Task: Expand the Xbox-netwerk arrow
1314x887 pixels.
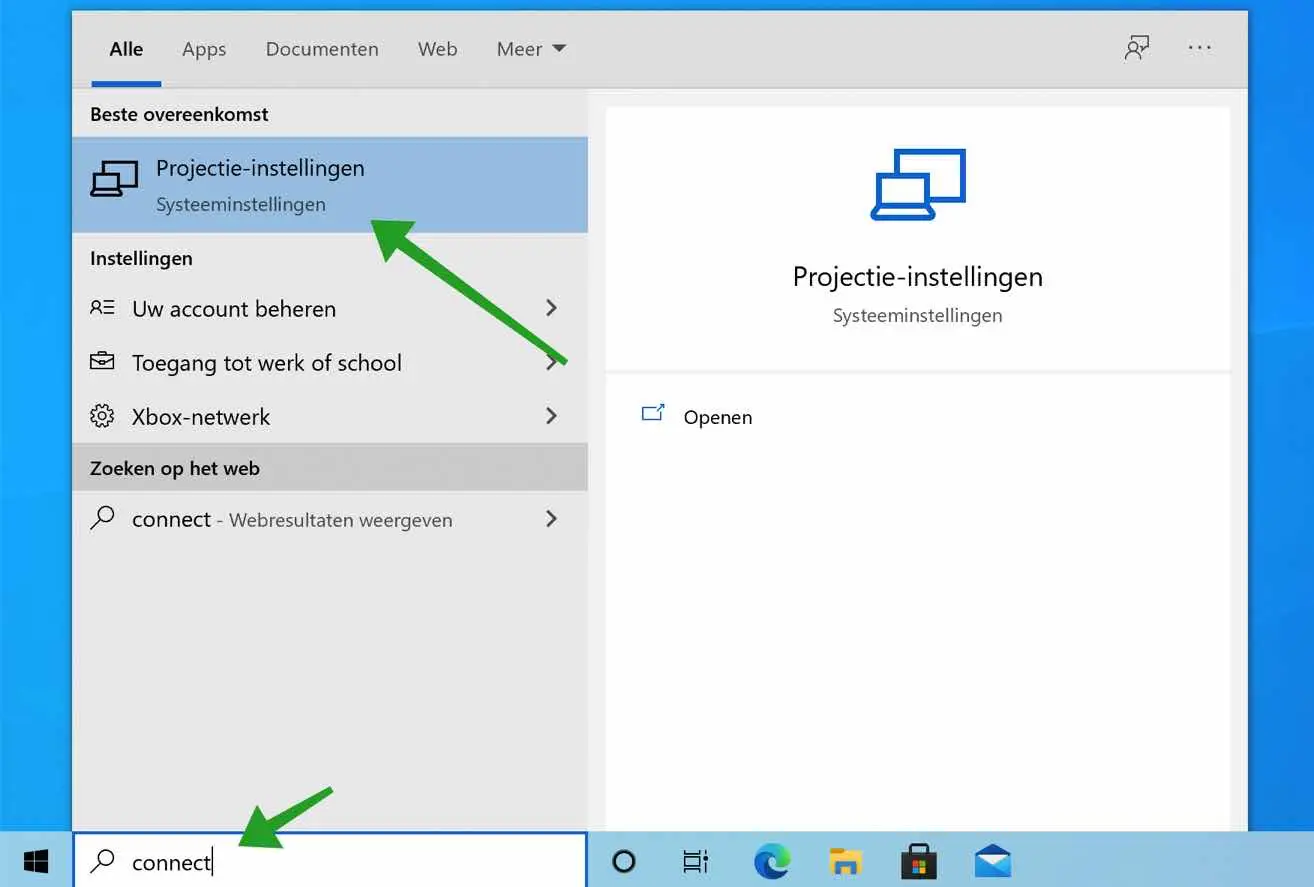Action: [551, 416]
